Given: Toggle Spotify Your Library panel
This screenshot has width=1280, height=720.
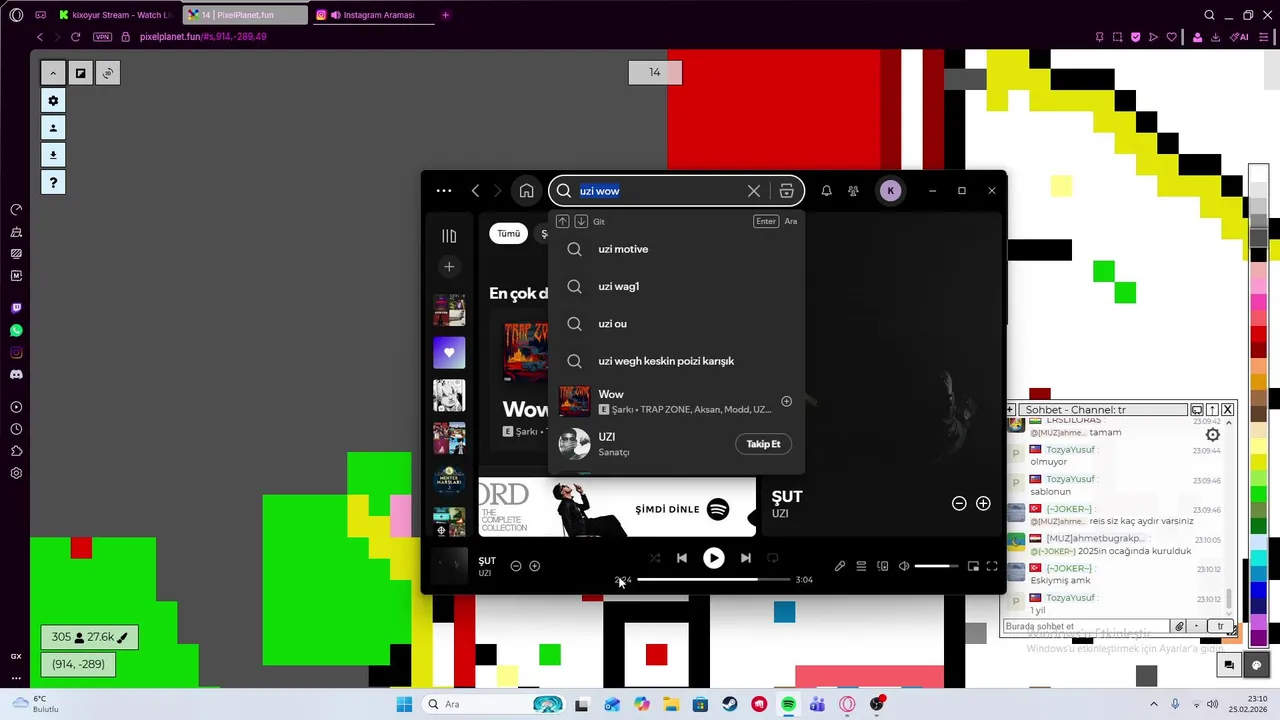Looking at the screenshot, I should [449, 236].
